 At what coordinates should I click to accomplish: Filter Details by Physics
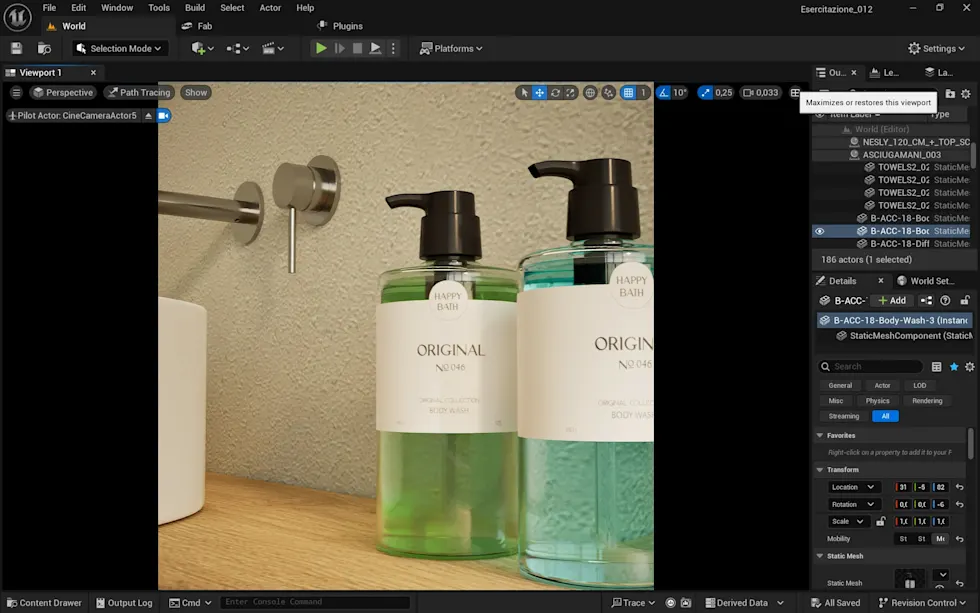click(878, 401)
